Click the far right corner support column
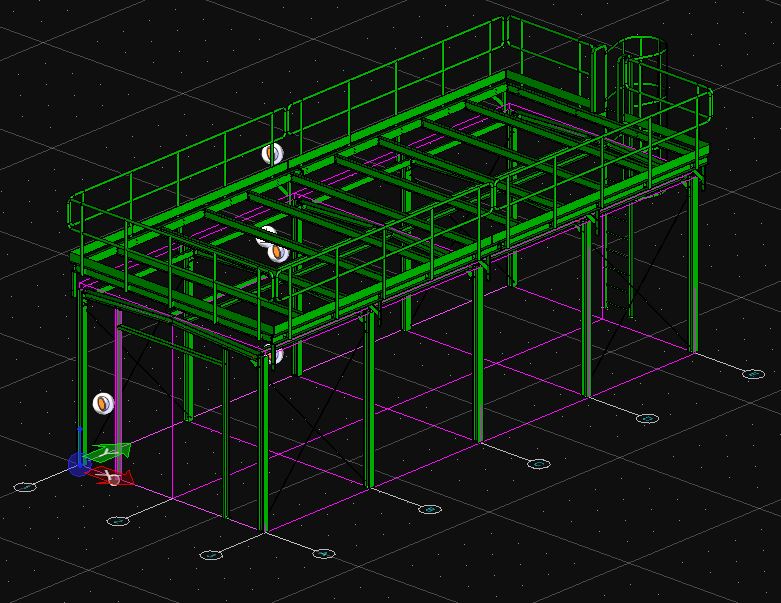Viewport: 781px width, 603px height. (694, 270)
